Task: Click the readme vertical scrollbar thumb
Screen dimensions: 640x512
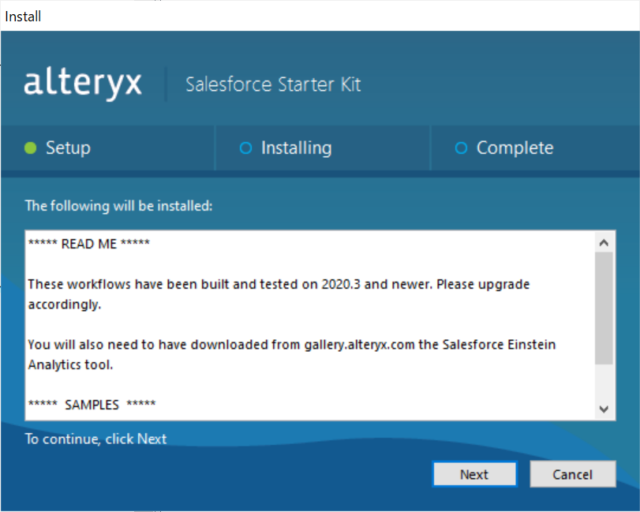Action: 604,308
